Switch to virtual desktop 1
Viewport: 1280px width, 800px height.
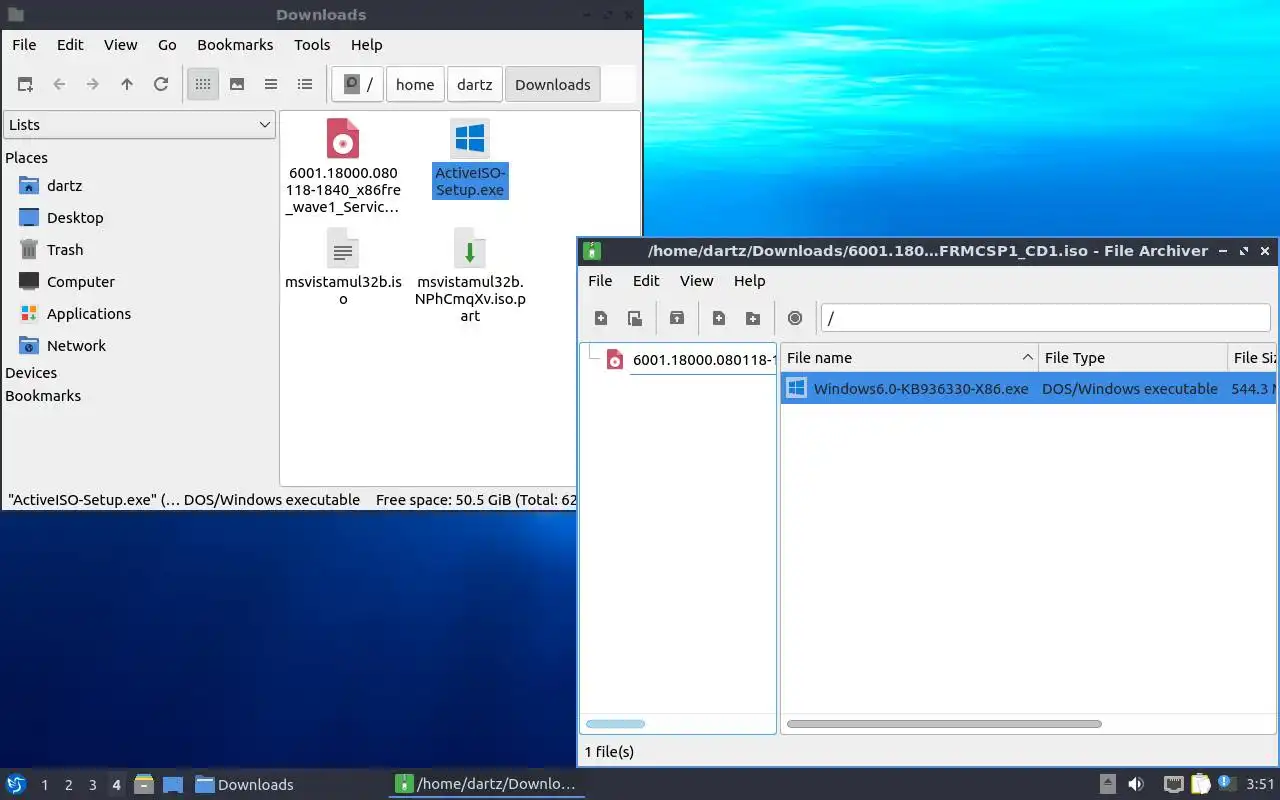(44, 785)
